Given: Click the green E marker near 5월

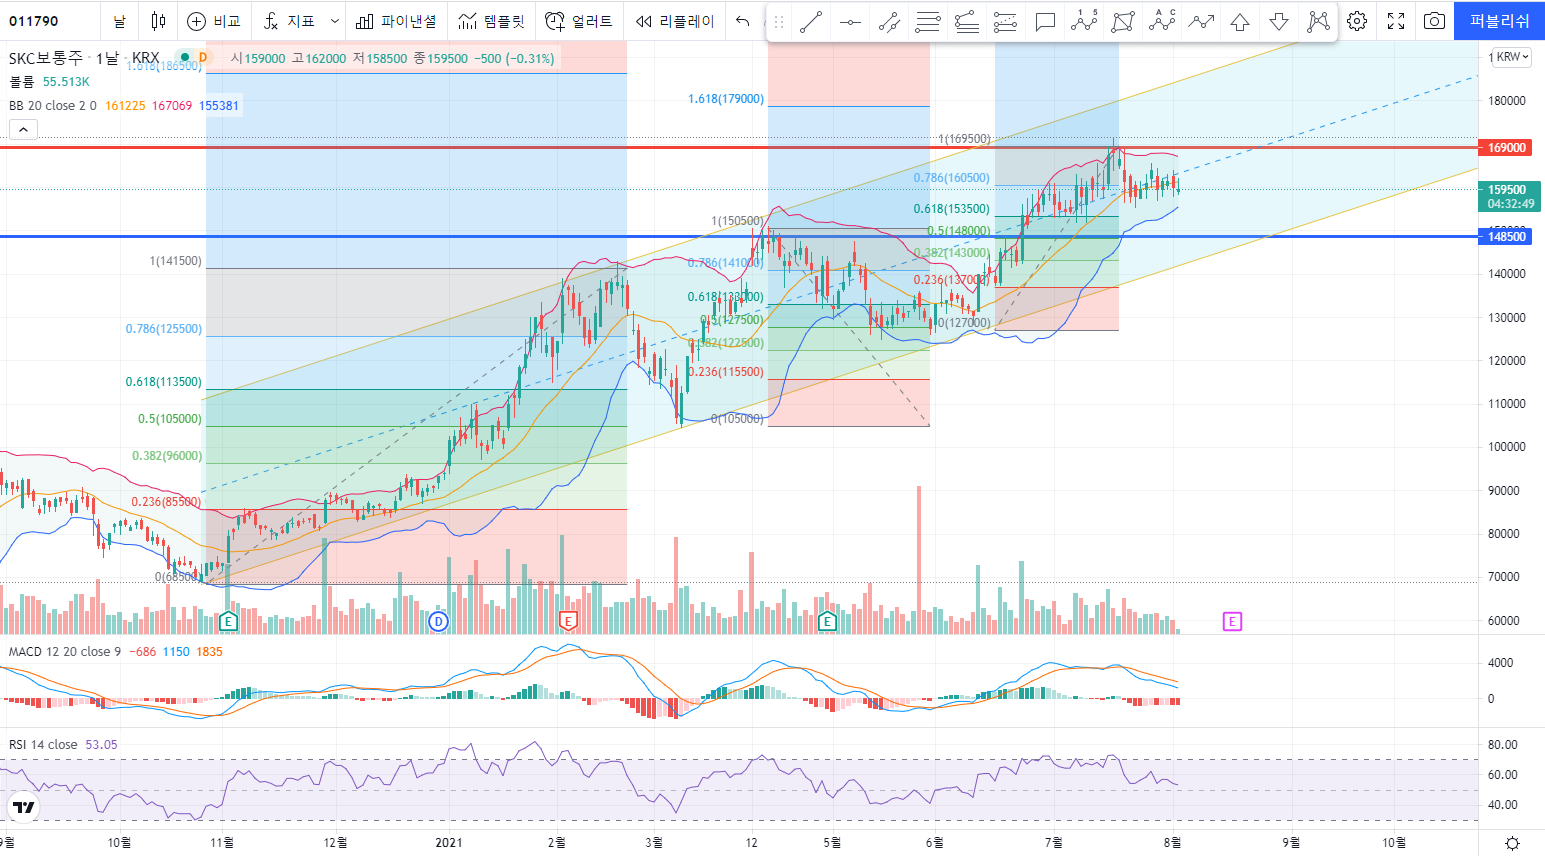Looking at the screenshot, I should 827,622.
